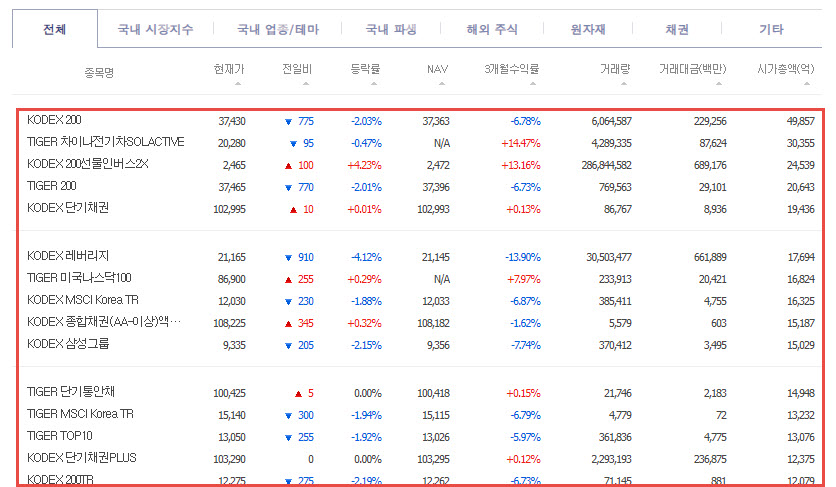This screenshot has width=836, height=487.
Task: Open TIGER 단기통안채 link
Action: click(71, 392)
